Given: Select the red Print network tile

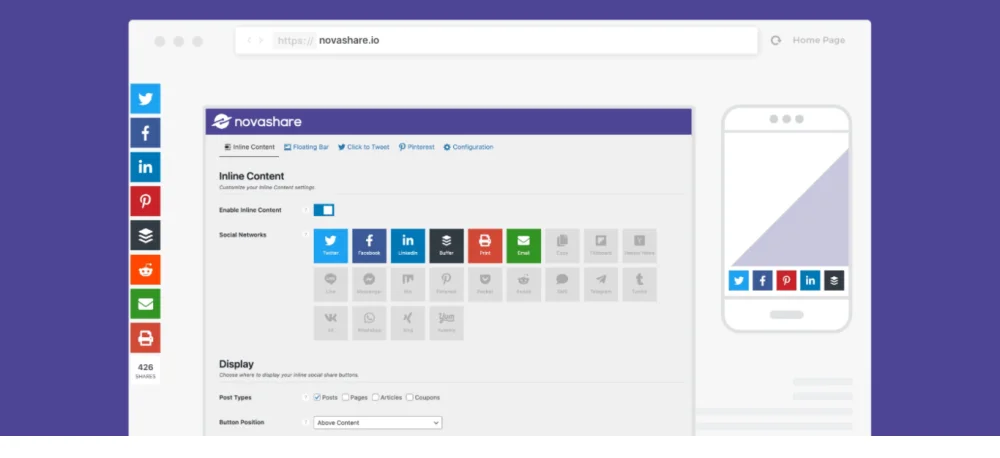Looking at the screenshot, I should tap(485, 246).
